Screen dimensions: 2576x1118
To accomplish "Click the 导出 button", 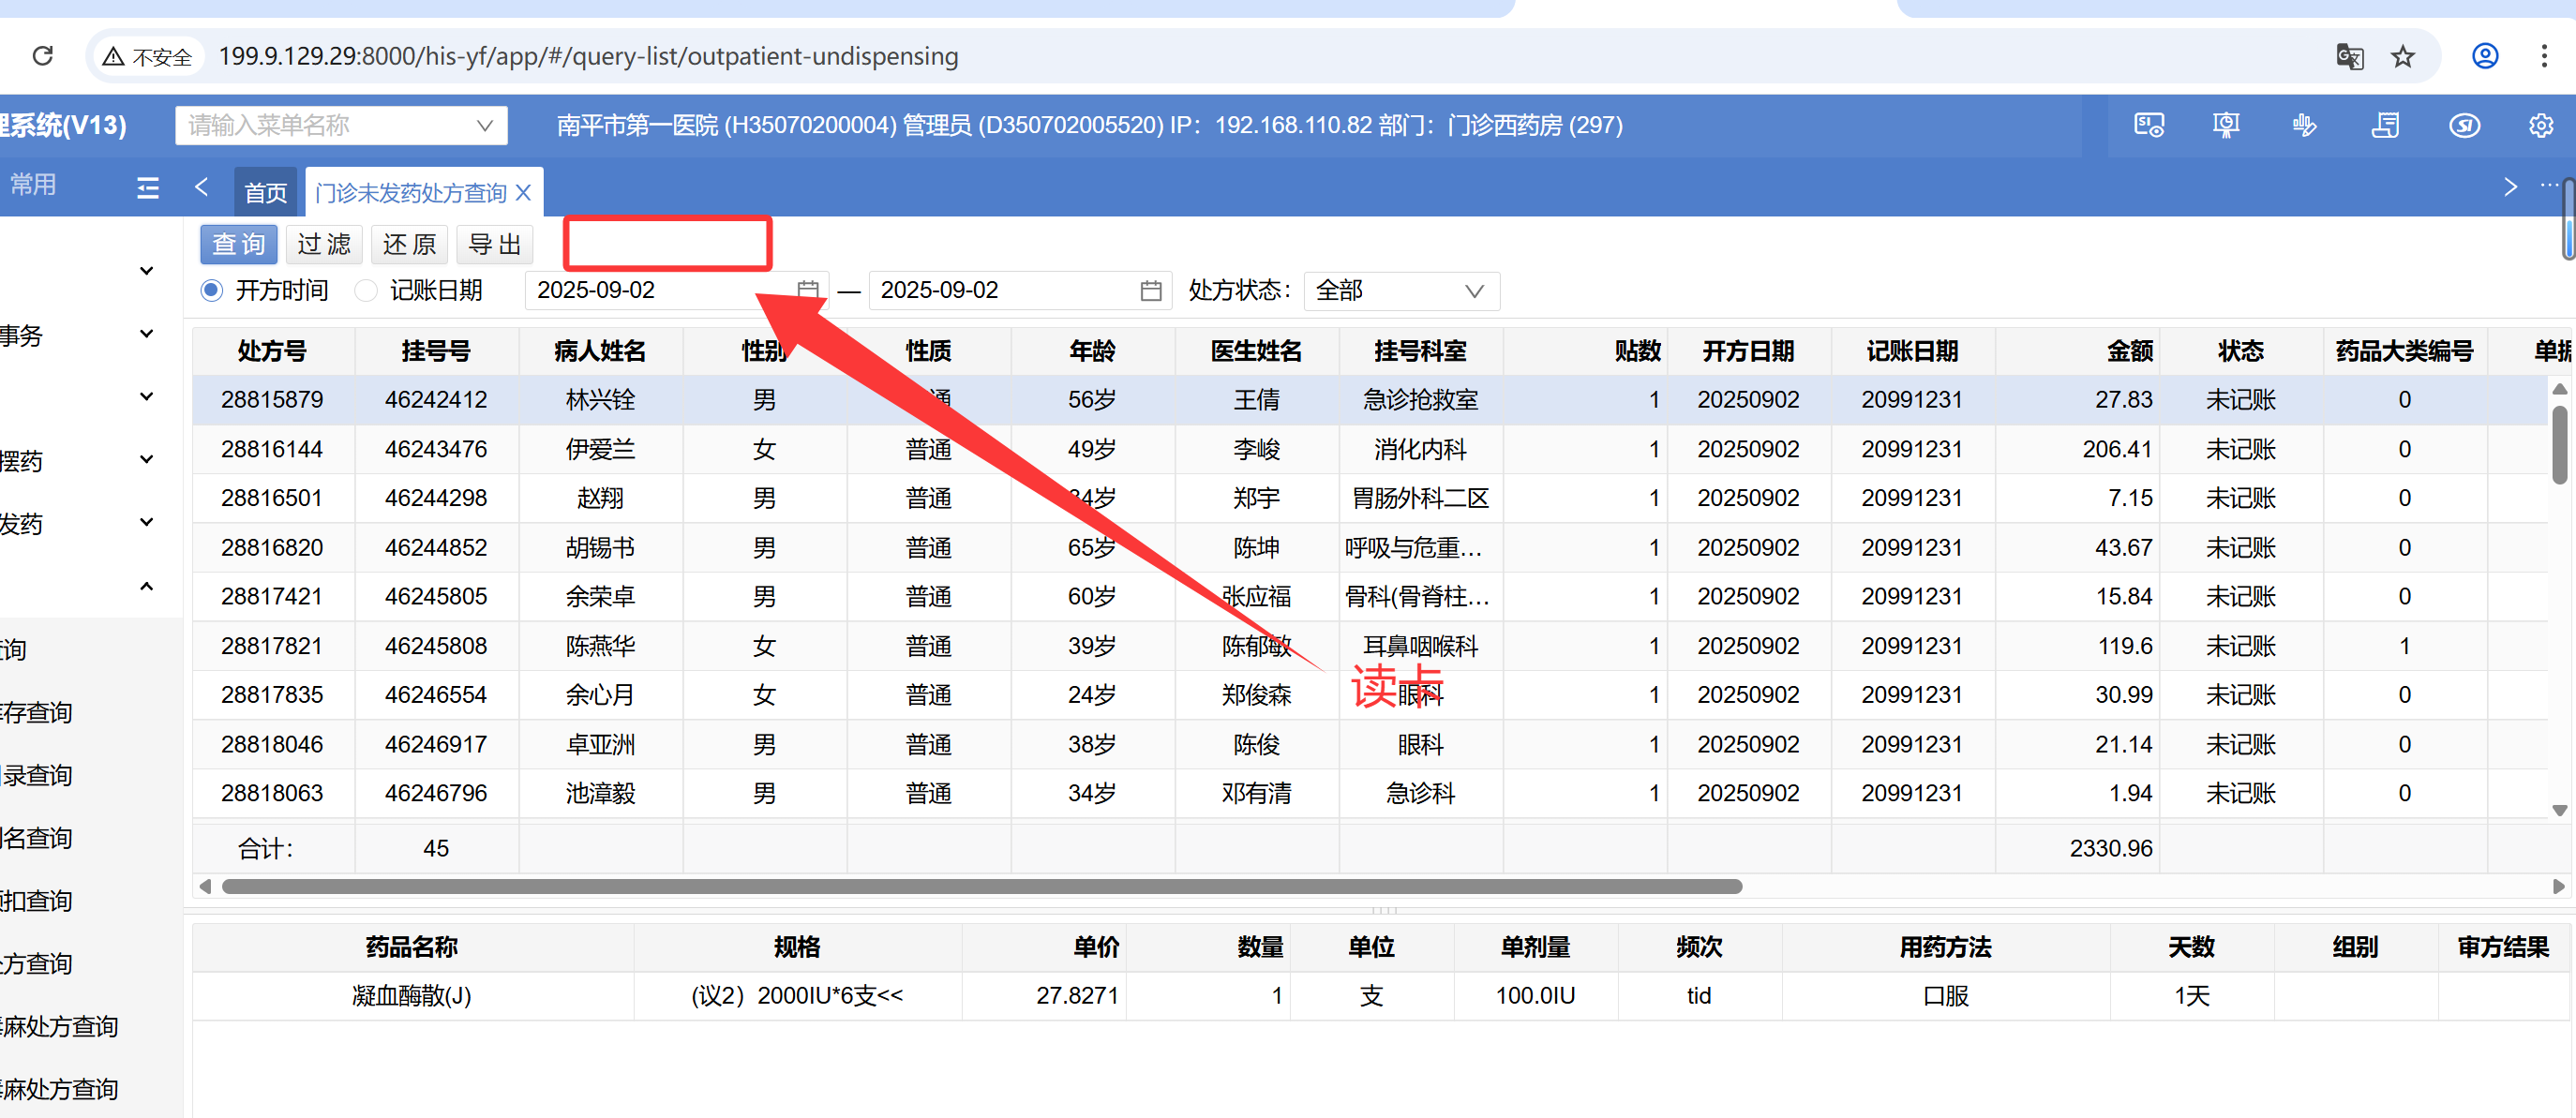I will pyautogui.click(x=495, y=244).
